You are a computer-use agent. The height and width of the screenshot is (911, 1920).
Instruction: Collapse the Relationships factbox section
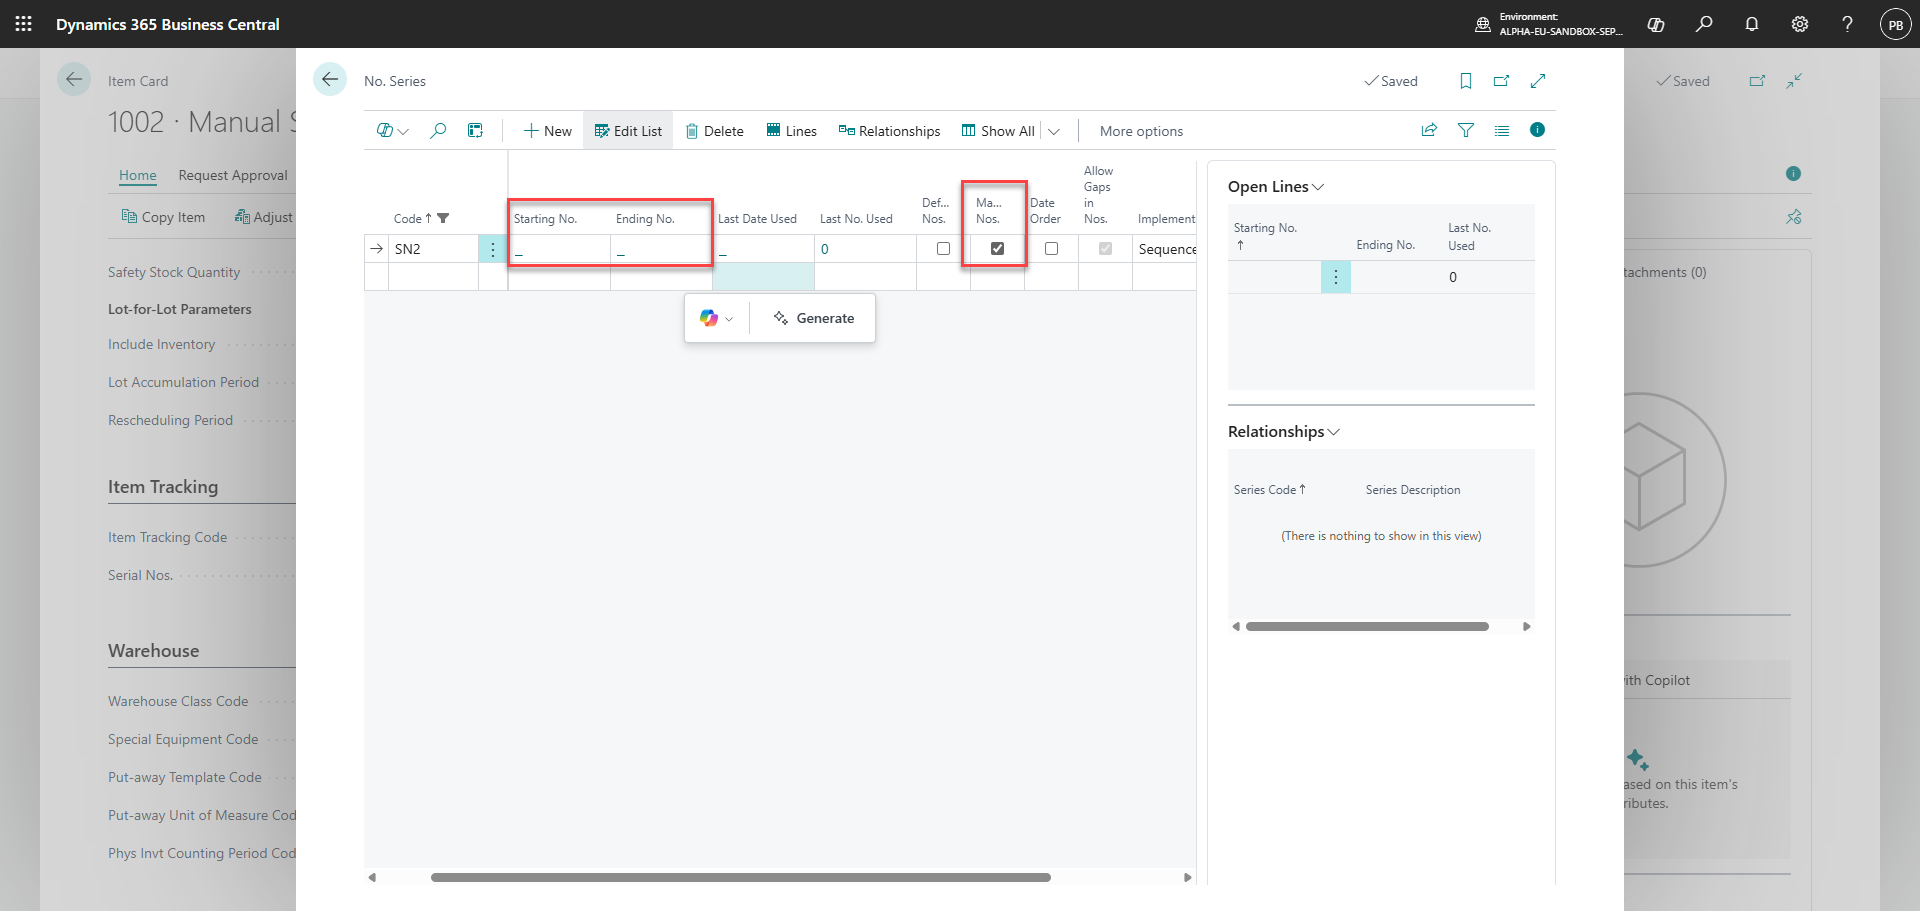click(1284, 432)
